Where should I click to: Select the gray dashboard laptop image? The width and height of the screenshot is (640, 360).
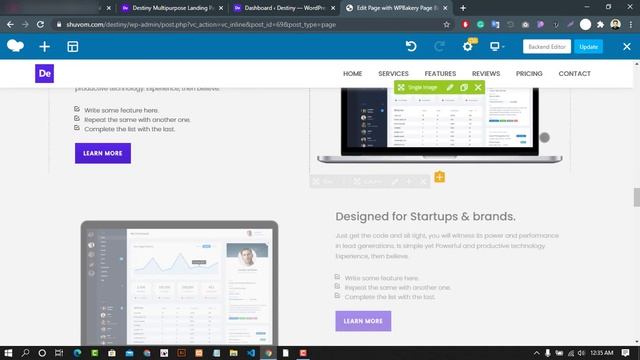[x=179, y=283]
